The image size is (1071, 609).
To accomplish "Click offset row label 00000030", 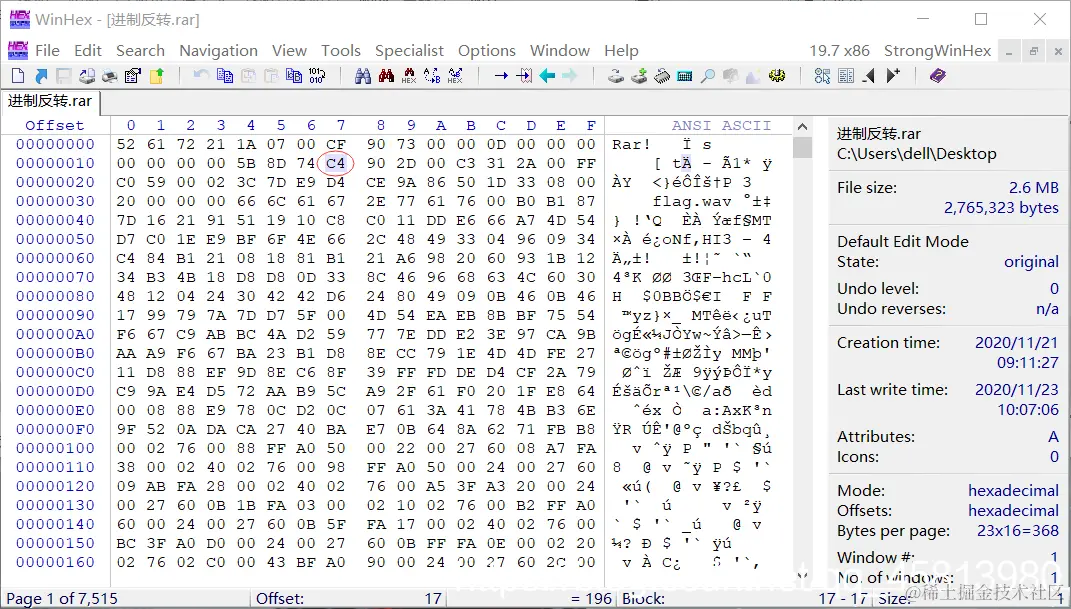I will pyautogui.click(x=55, y=201).
